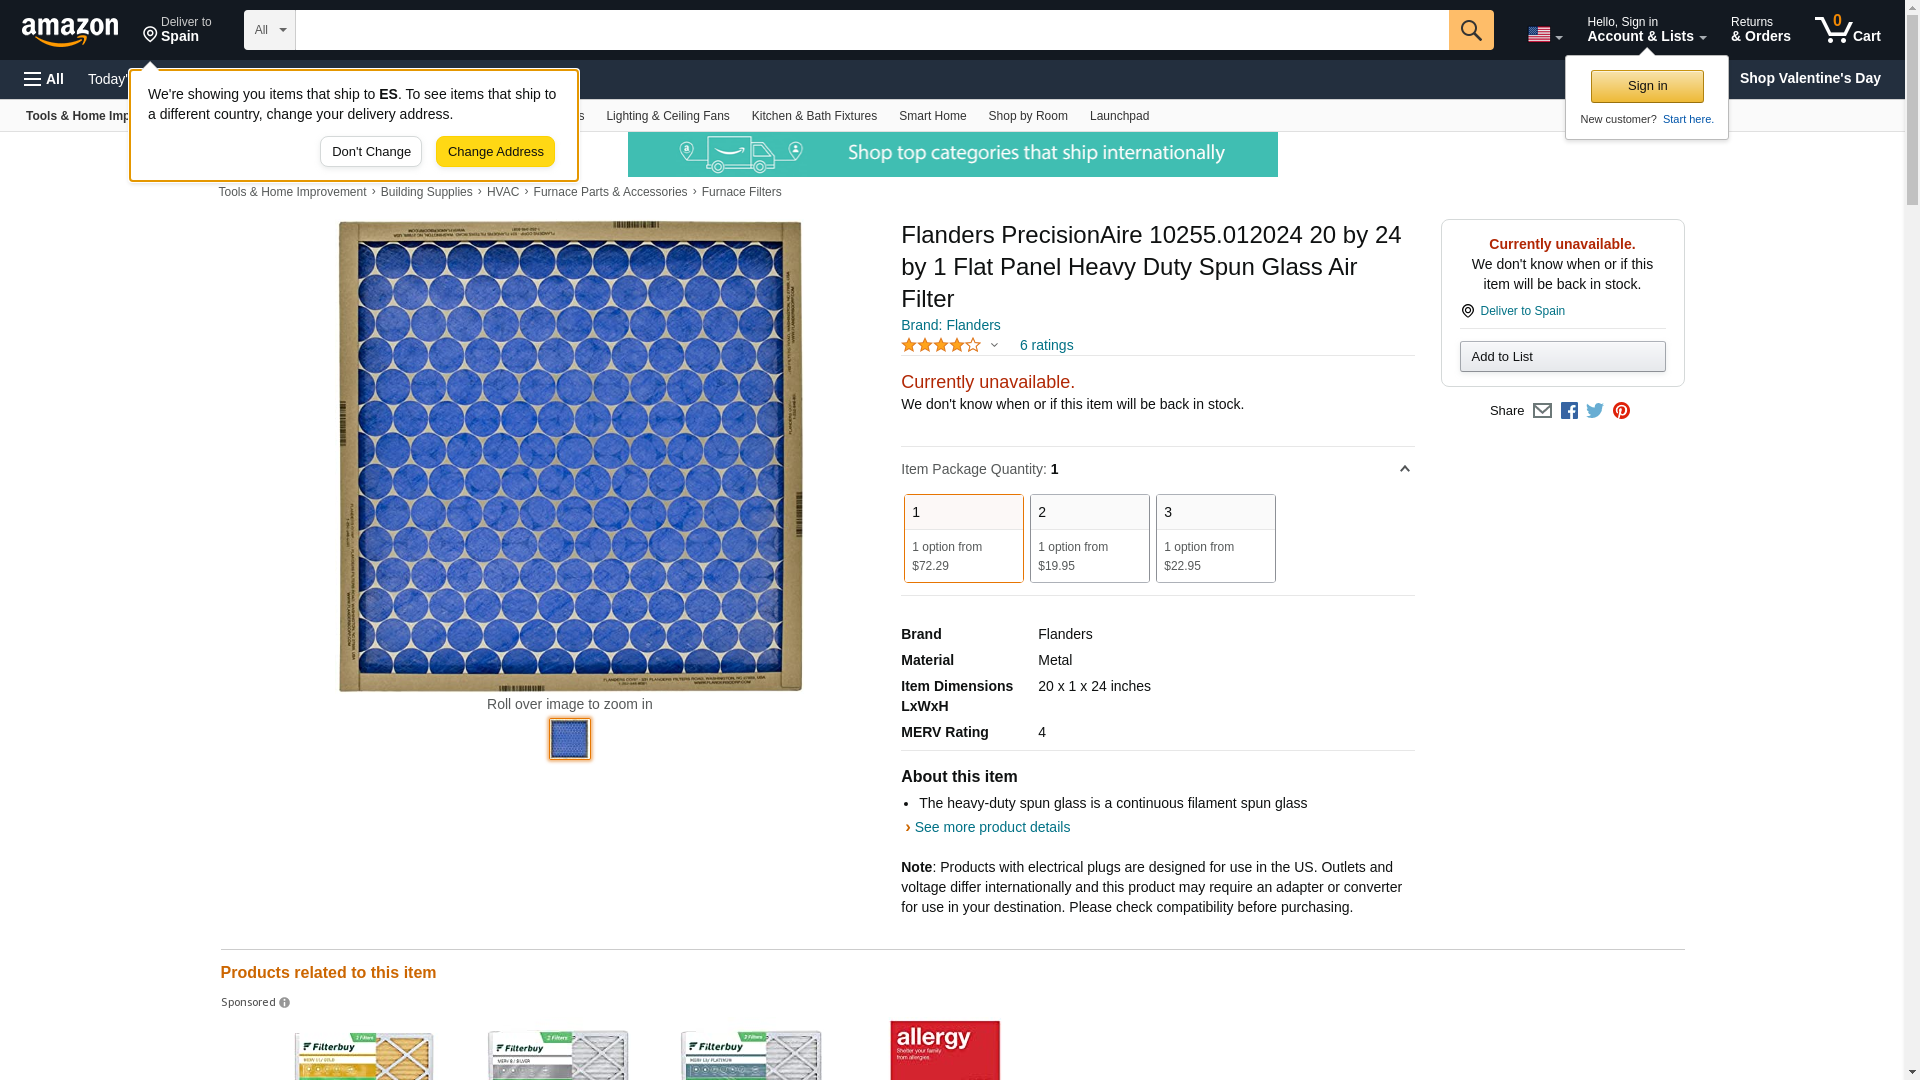1920x1080 pixels.
Task: Click the air filter thumbnail image
Action: 569,739
